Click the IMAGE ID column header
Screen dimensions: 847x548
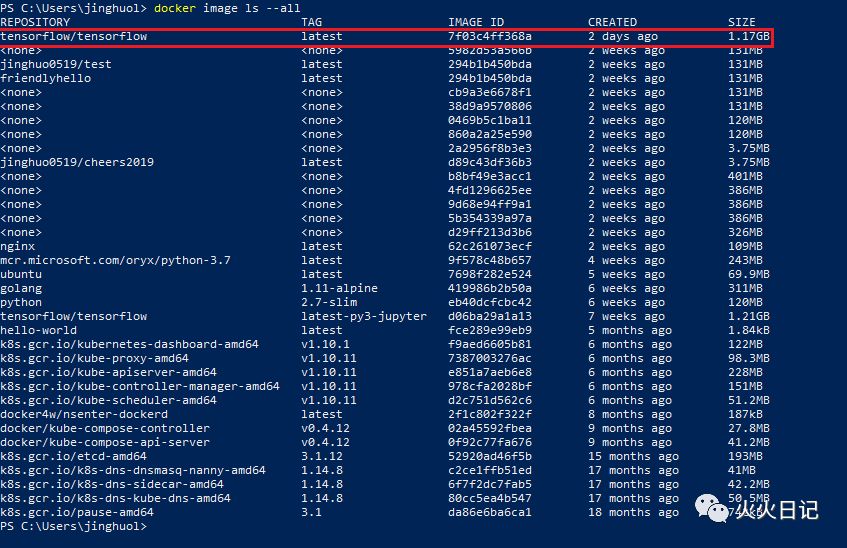[x=476, y=22]
